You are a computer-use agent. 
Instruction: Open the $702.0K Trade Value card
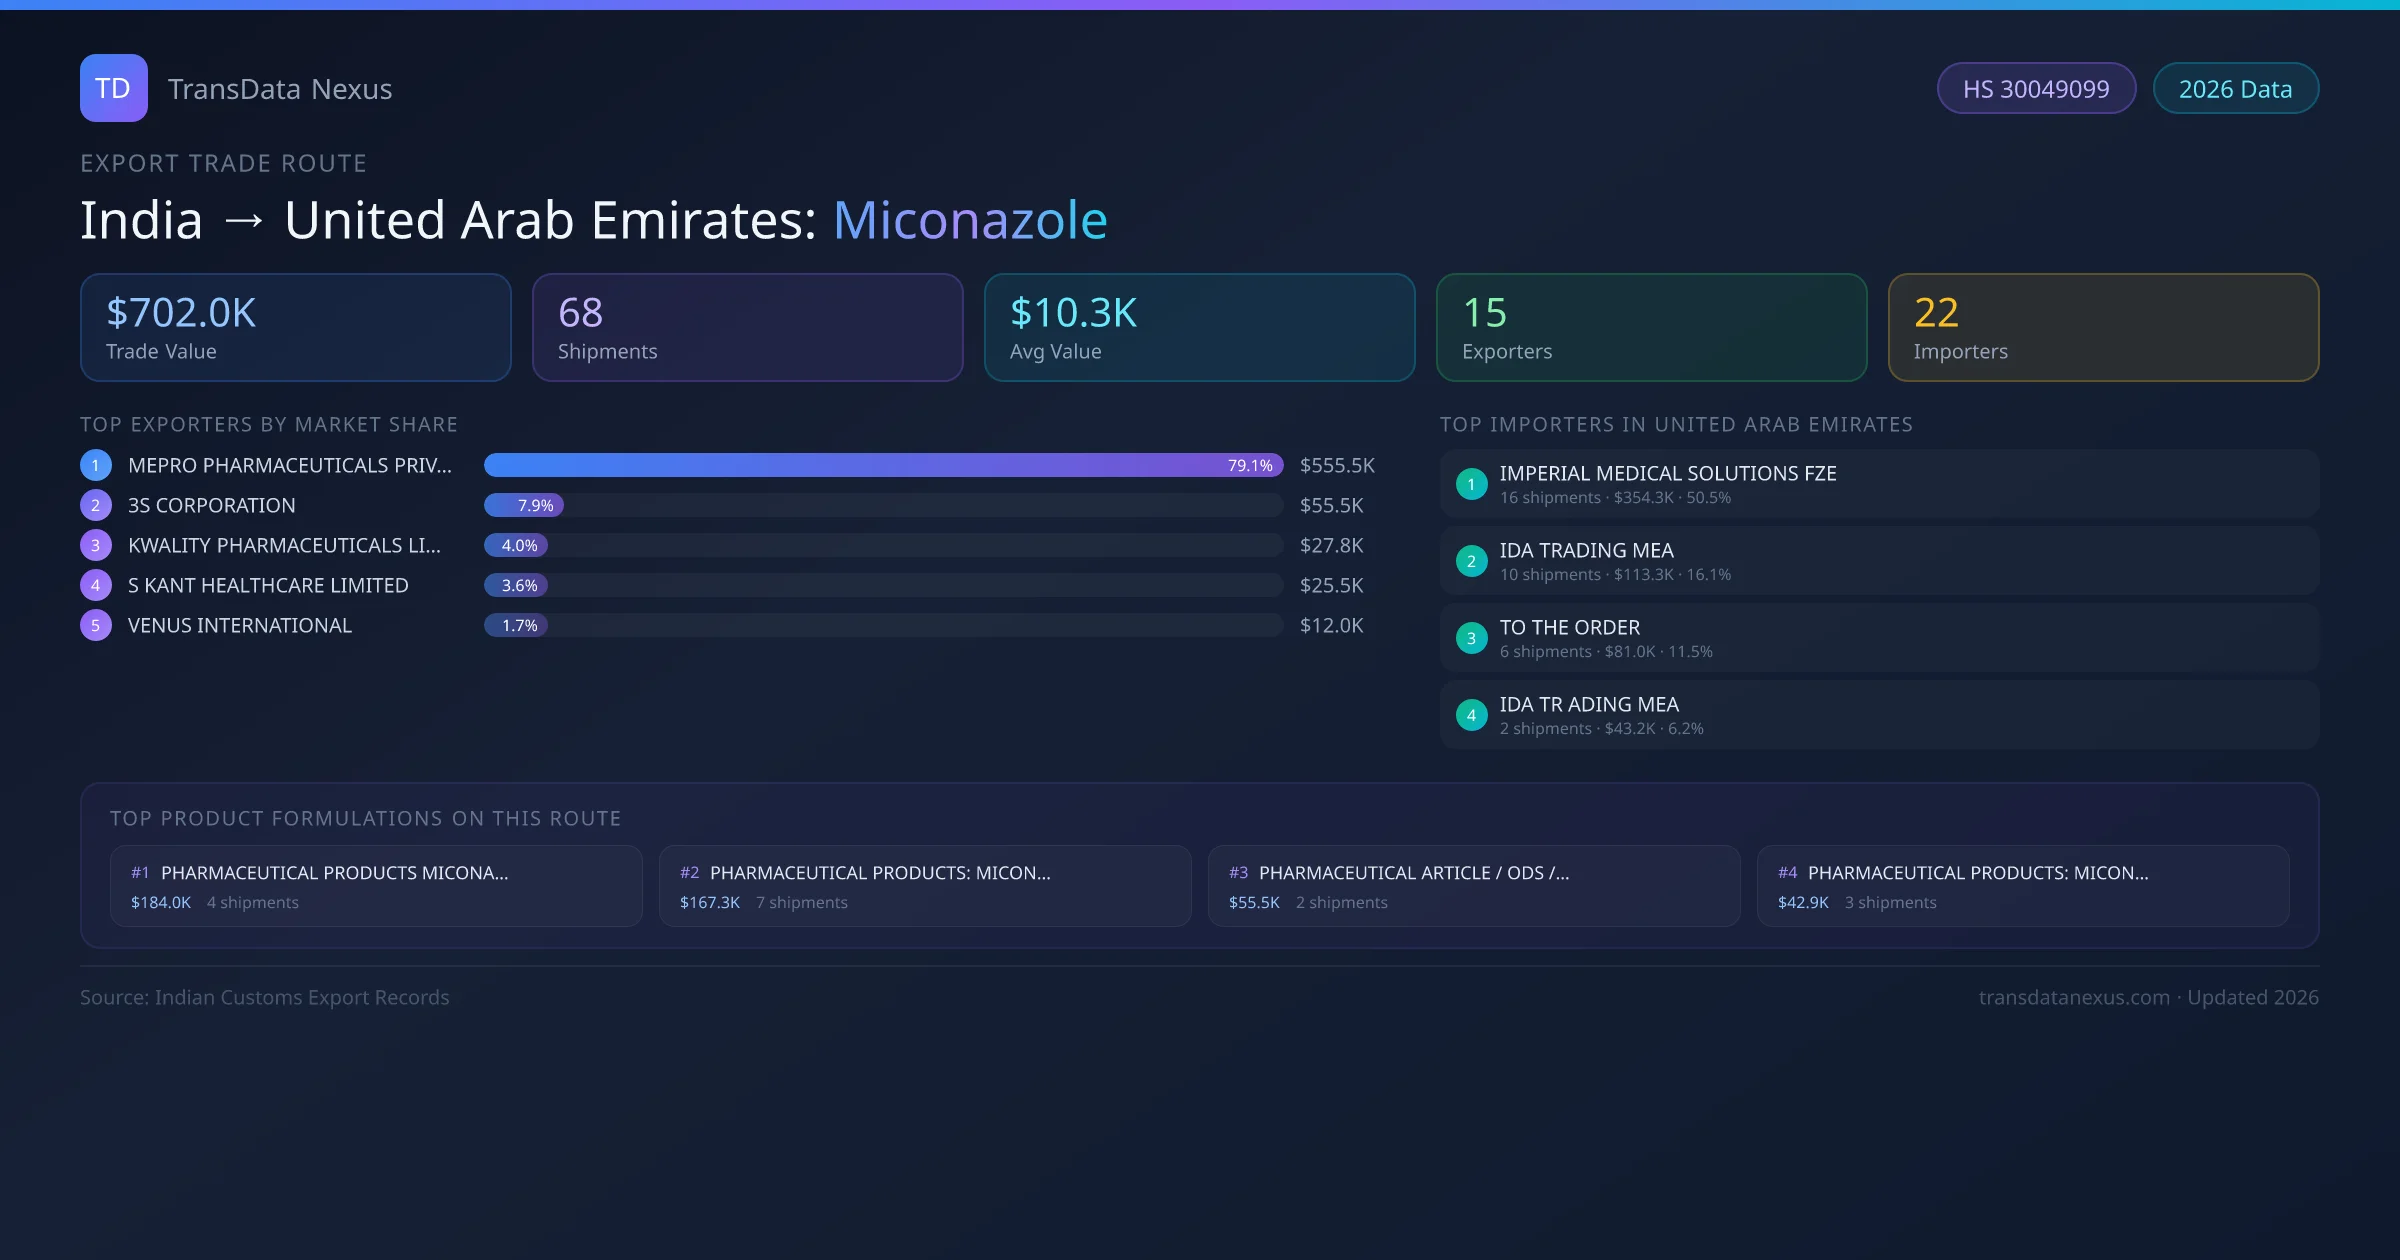[x=295, y=327]
